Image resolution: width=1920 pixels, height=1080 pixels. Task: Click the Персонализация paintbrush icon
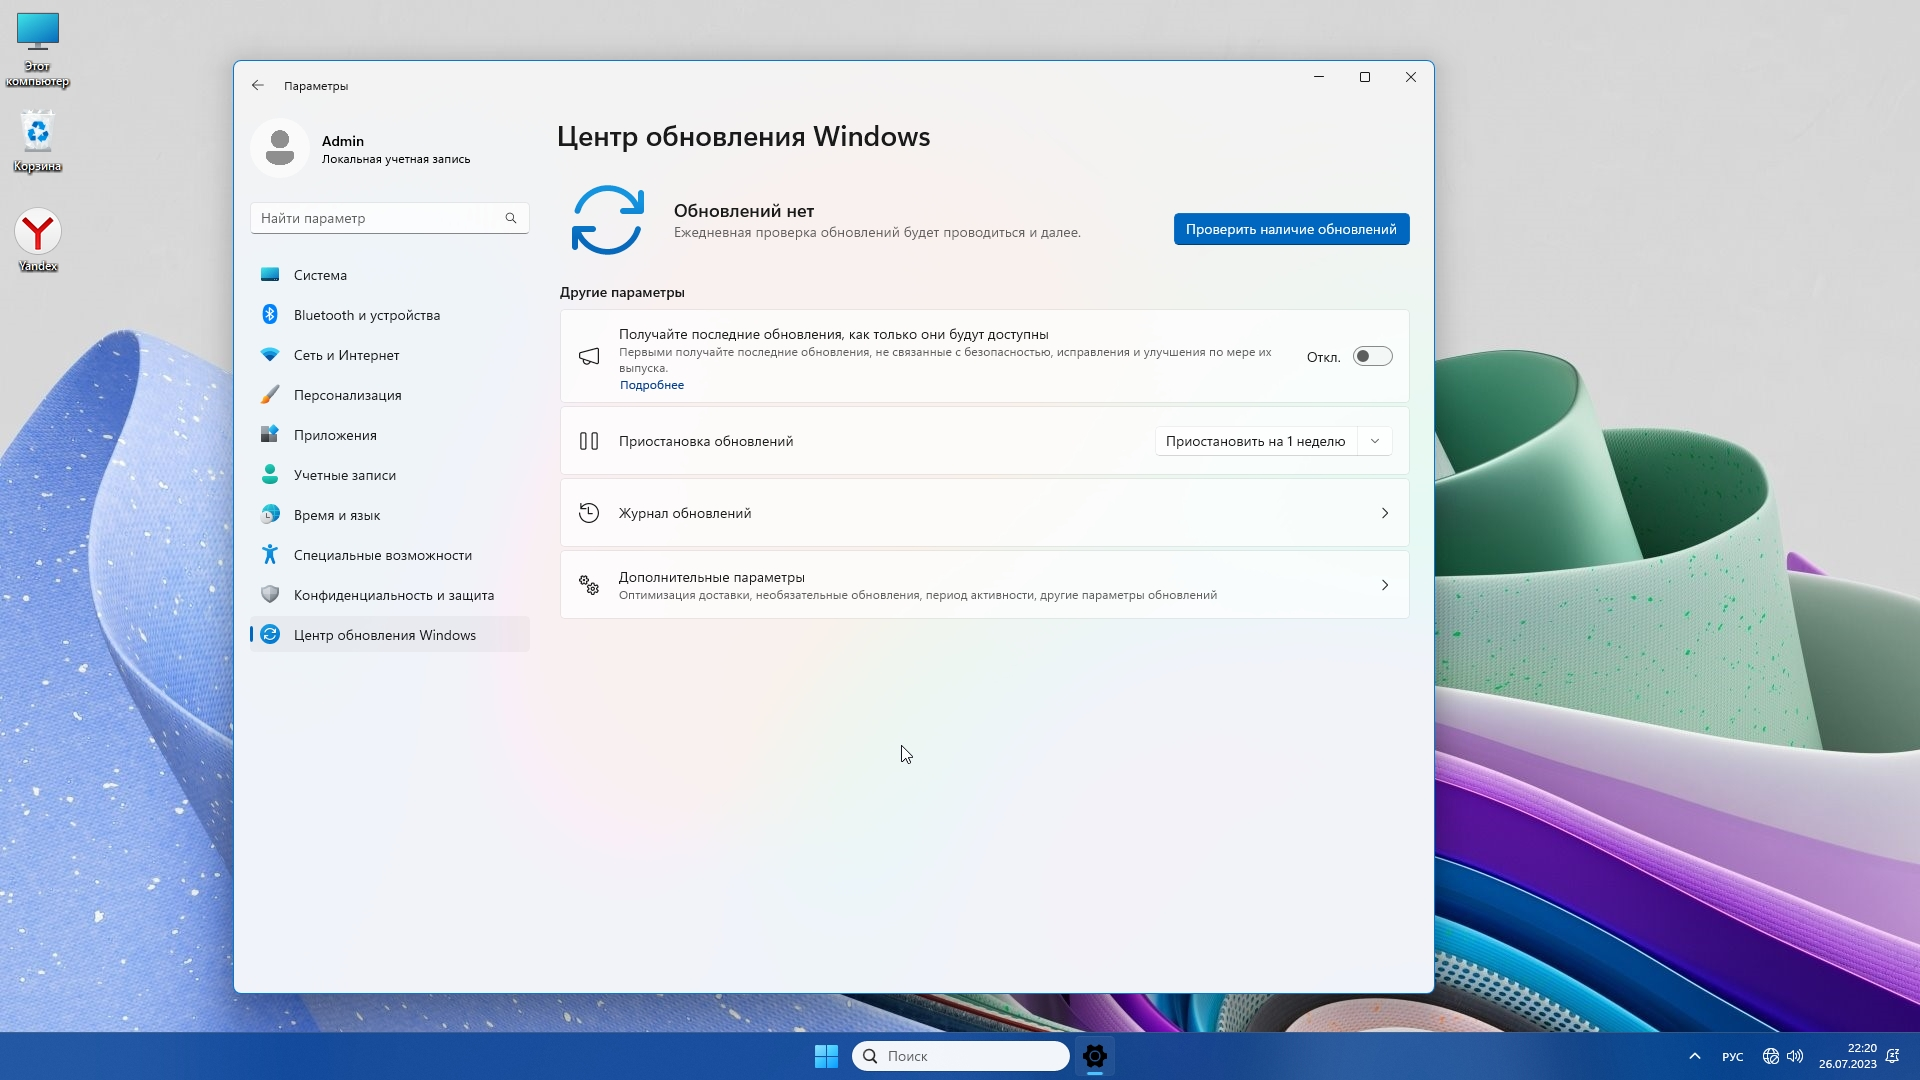click(269, 395)
